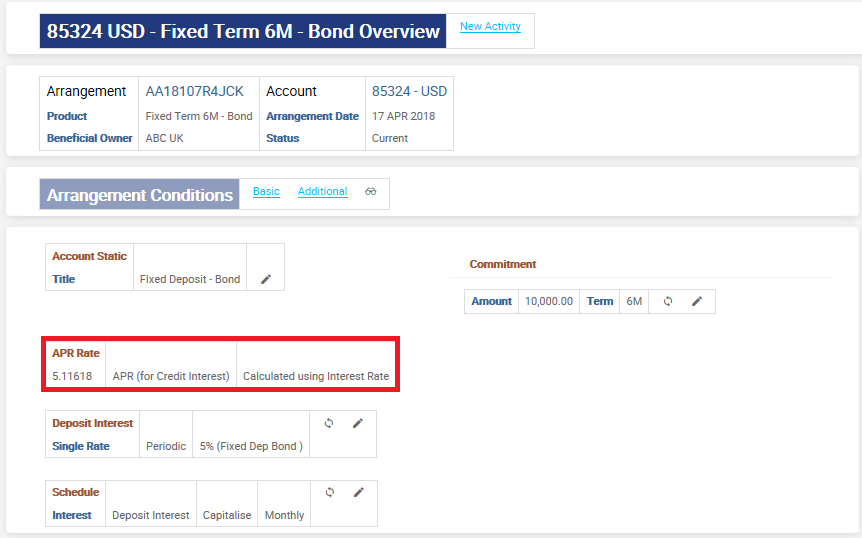This screenshot has height=538, width=862.
Task: Select the APR Rate value 5.11618
Action: click(72, 376)
